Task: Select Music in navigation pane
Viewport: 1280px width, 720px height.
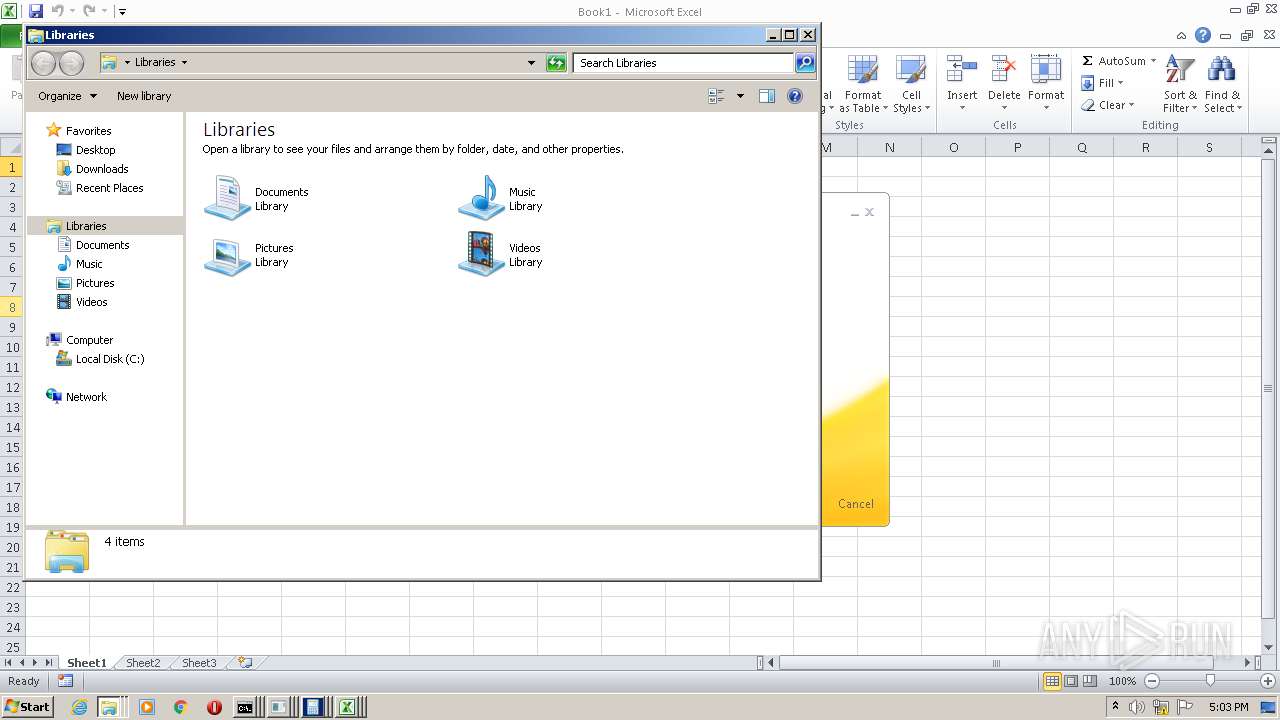Action: (89, 264)
